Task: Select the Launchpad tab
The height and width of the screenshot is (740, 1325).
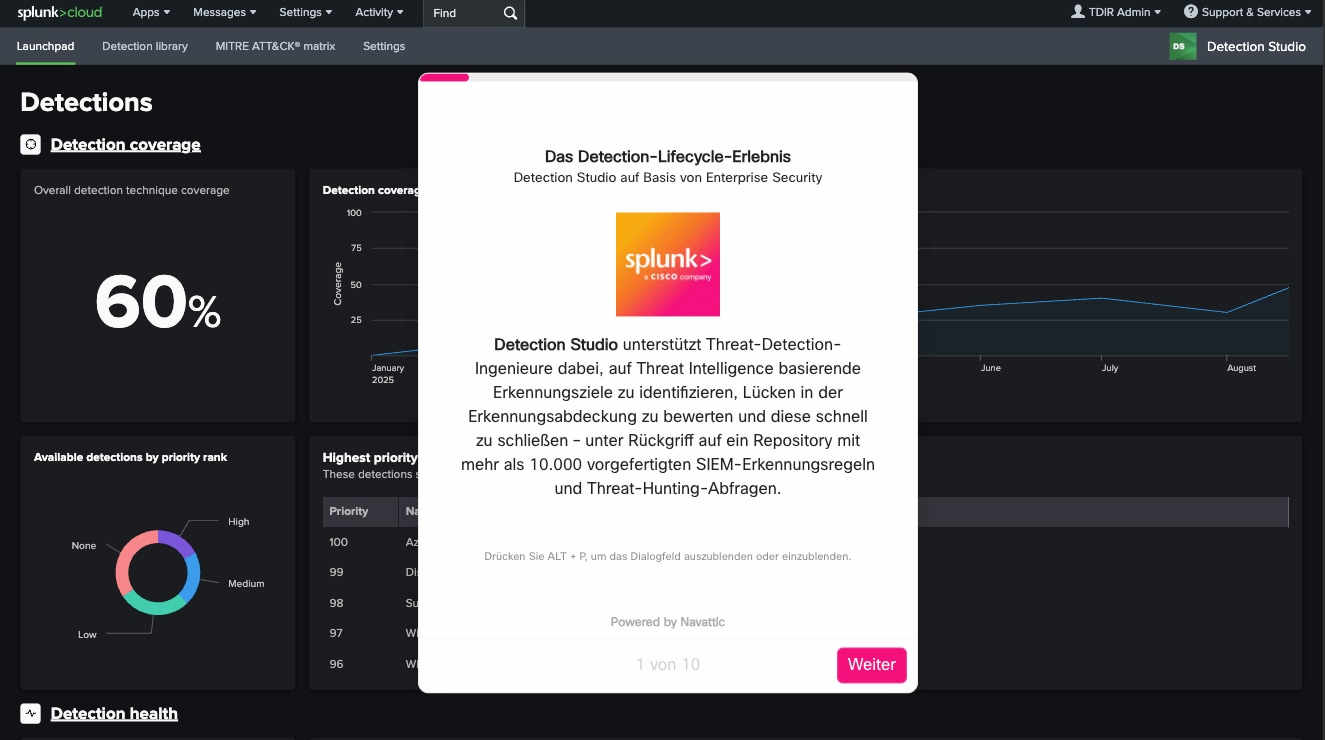Action: [45, 46]
